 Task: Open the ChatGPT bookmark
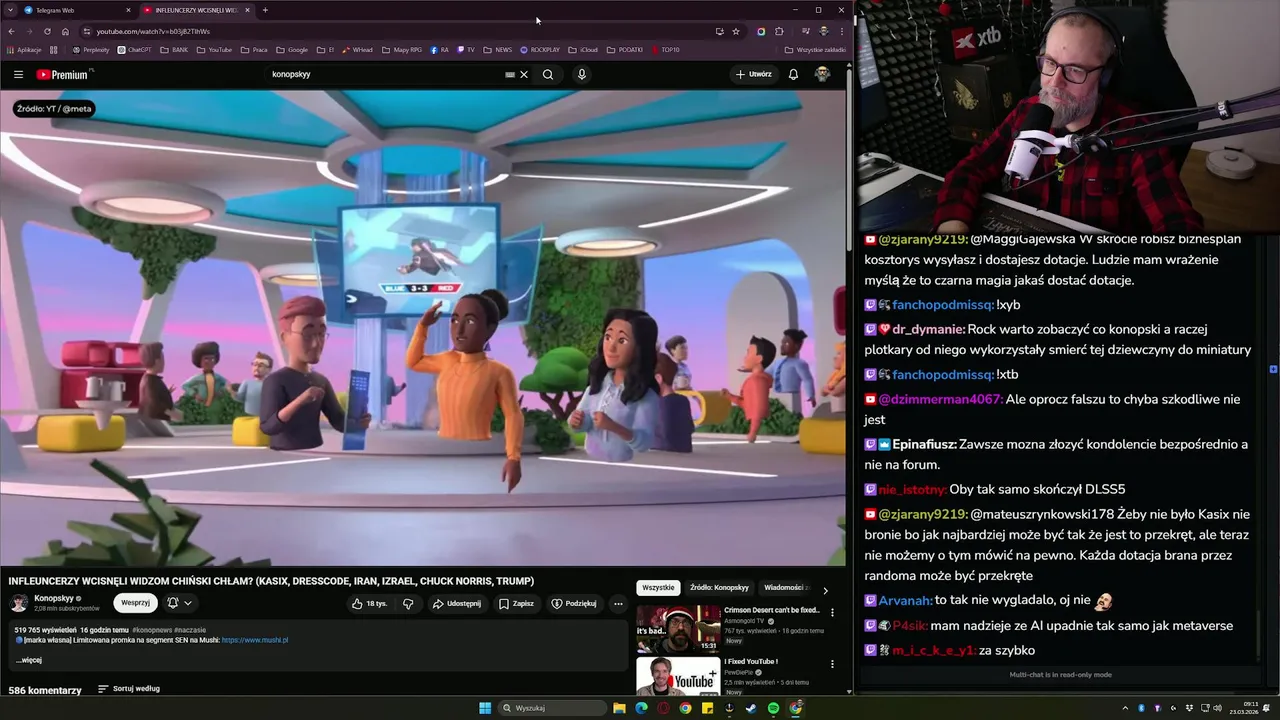[135, 49]
